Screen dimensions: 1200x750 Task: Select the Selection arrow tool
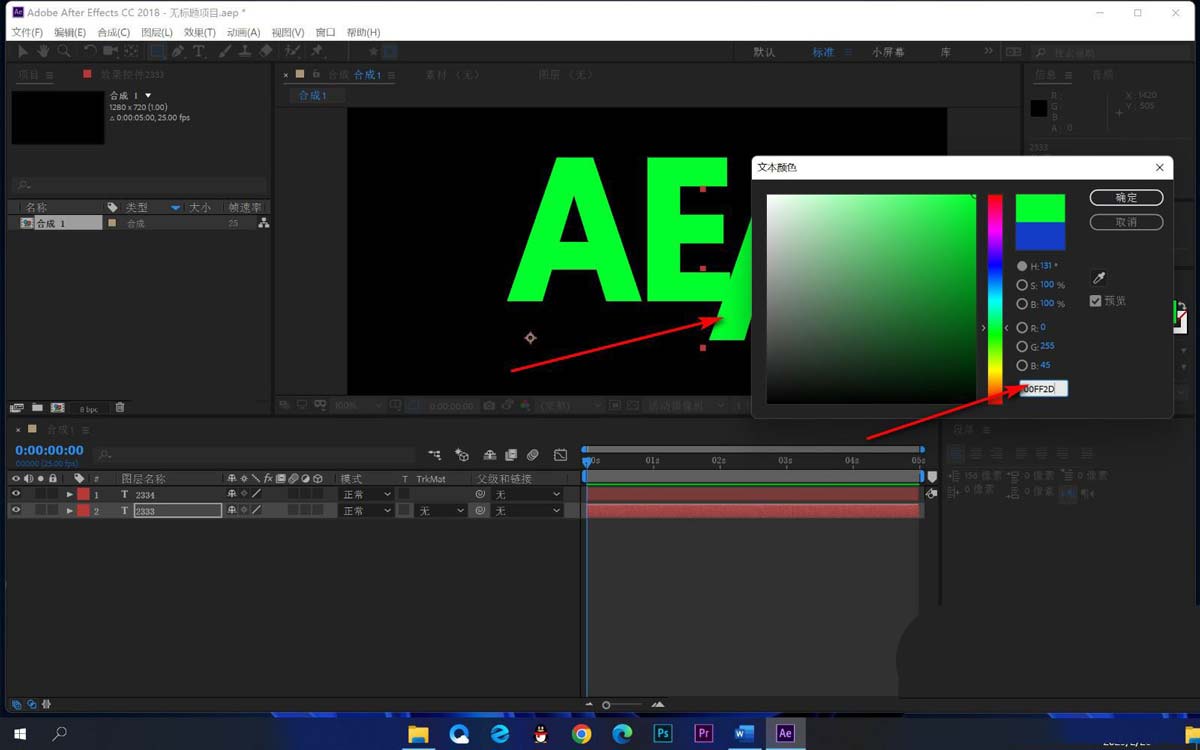24,51
